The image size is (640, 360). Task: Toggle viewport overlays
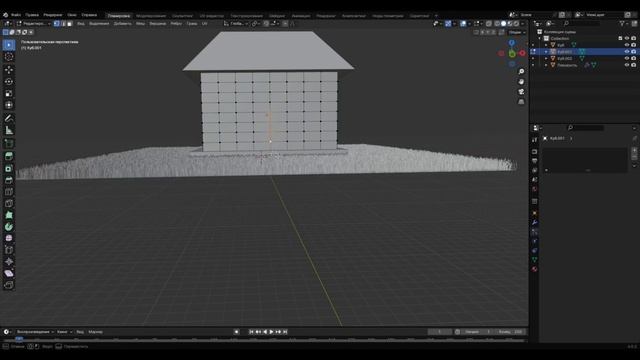[463, 24]
